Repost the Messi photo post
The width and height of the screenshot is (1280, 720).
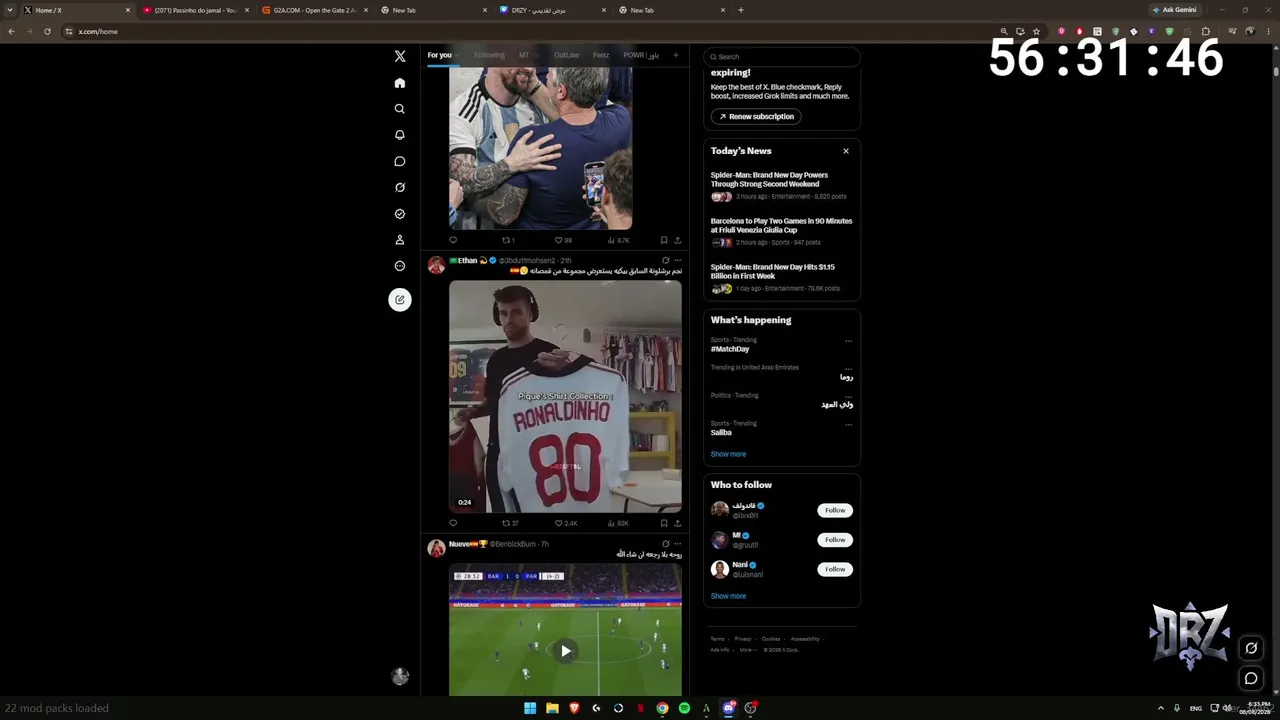click(508, 240)
